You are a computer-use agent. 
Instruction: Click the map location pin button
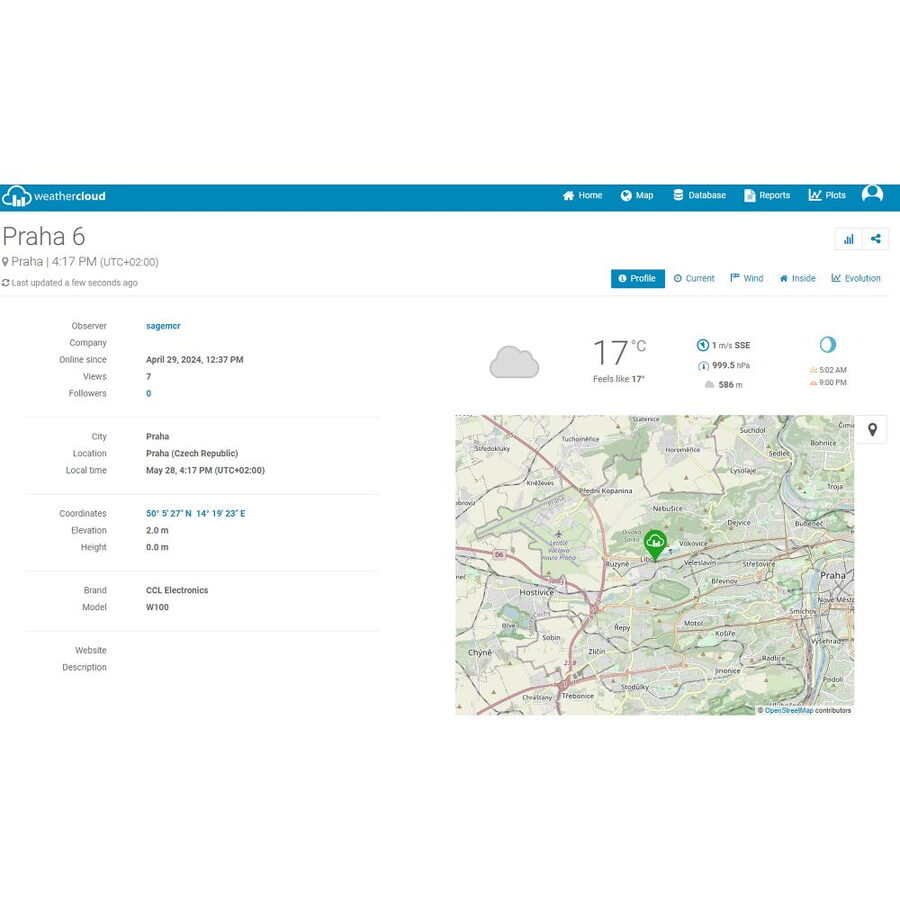[x=872, y=430]
